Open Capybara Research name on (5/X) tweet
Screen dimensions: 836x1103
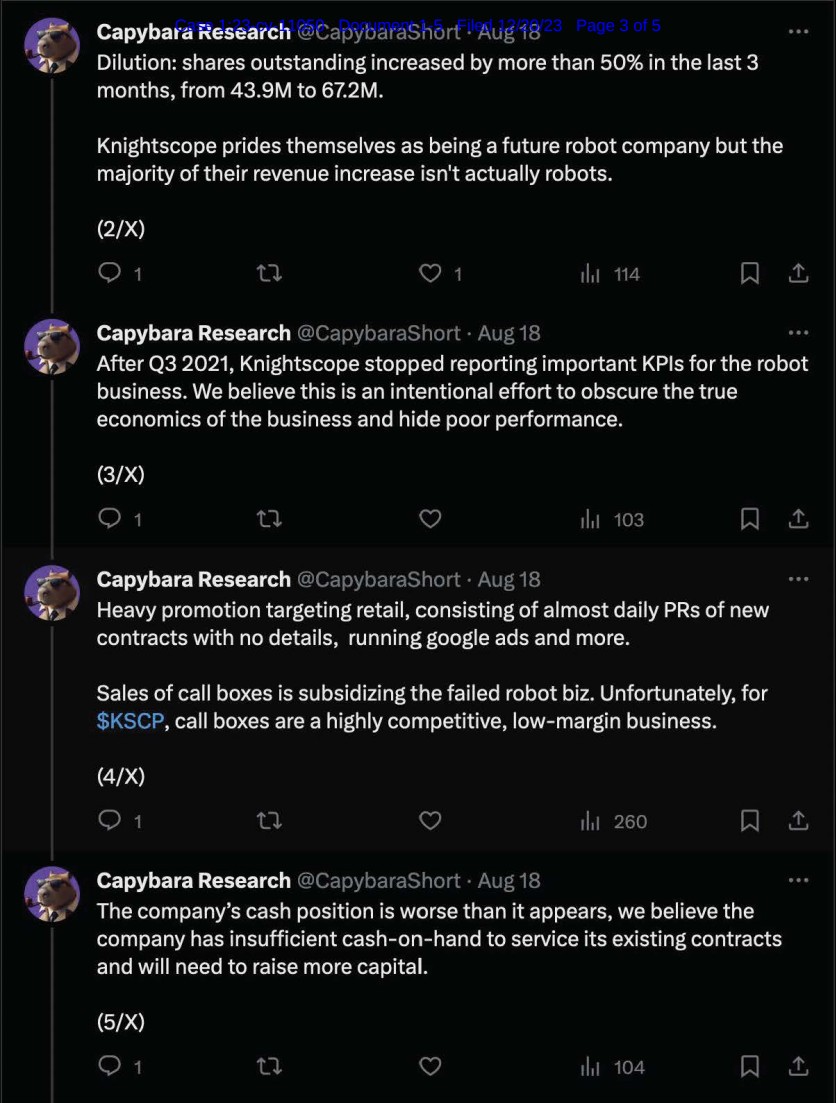[193, 880]
